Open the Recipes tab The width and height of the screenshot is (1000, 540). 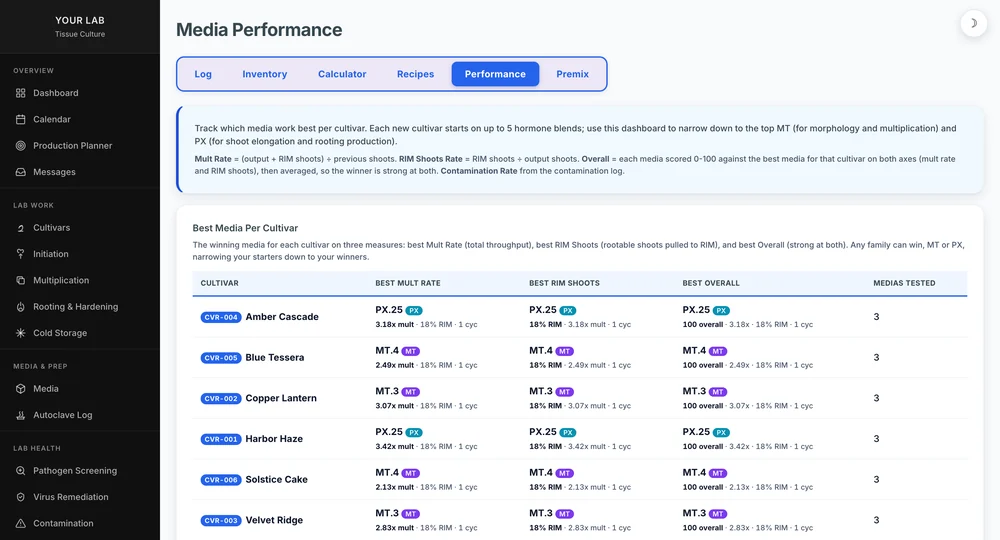(415, 74)
